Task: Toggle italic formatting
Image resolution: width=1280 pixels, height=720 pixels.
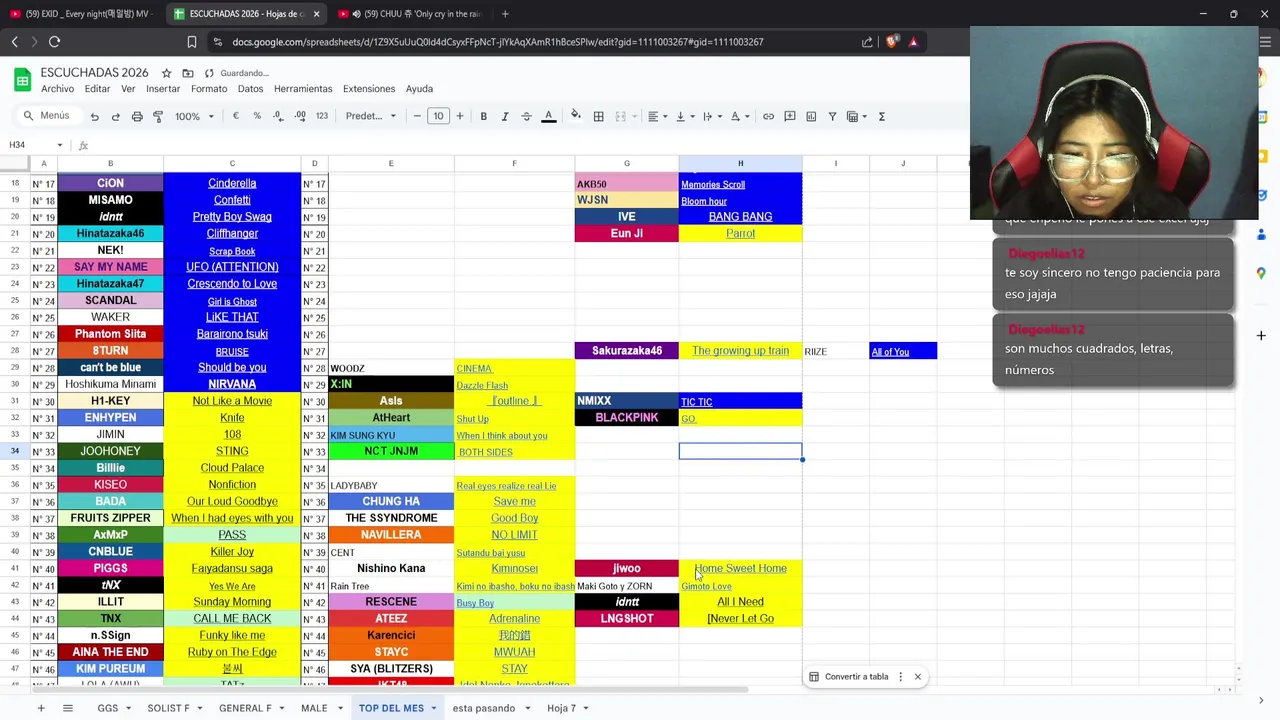Action: tap(505, 116)
